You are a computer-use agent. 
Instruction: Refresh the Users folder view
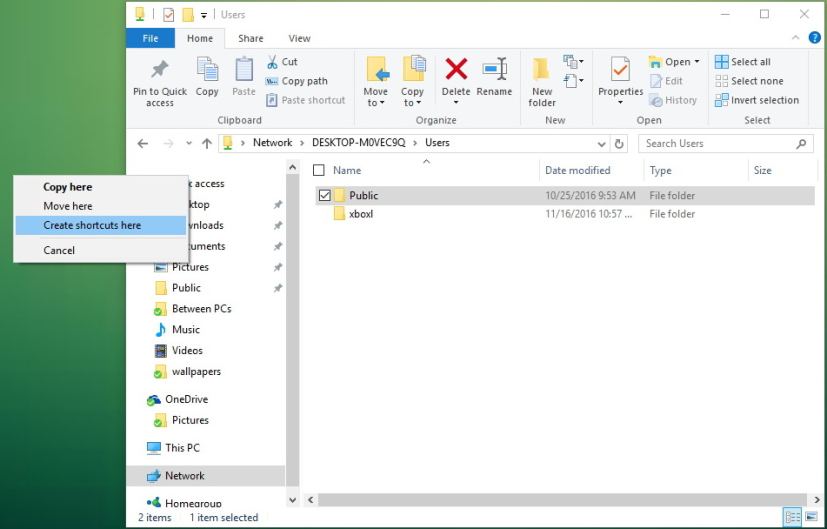click(x=619, y=143)
